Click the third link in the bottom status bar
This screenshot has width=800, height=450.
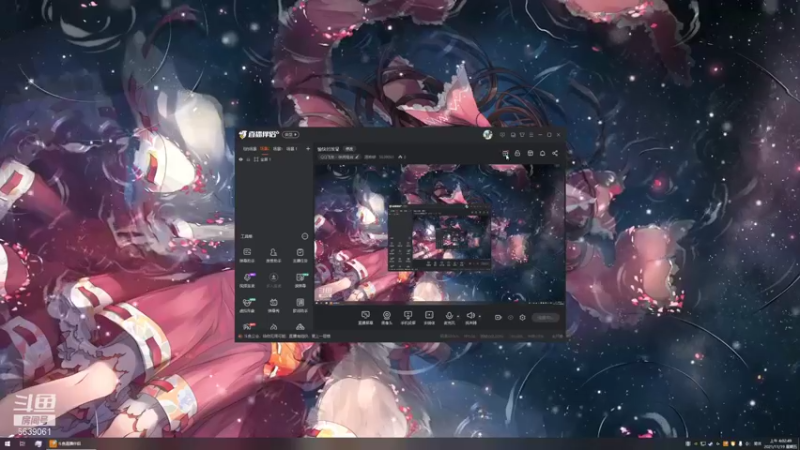coord(298,336)
